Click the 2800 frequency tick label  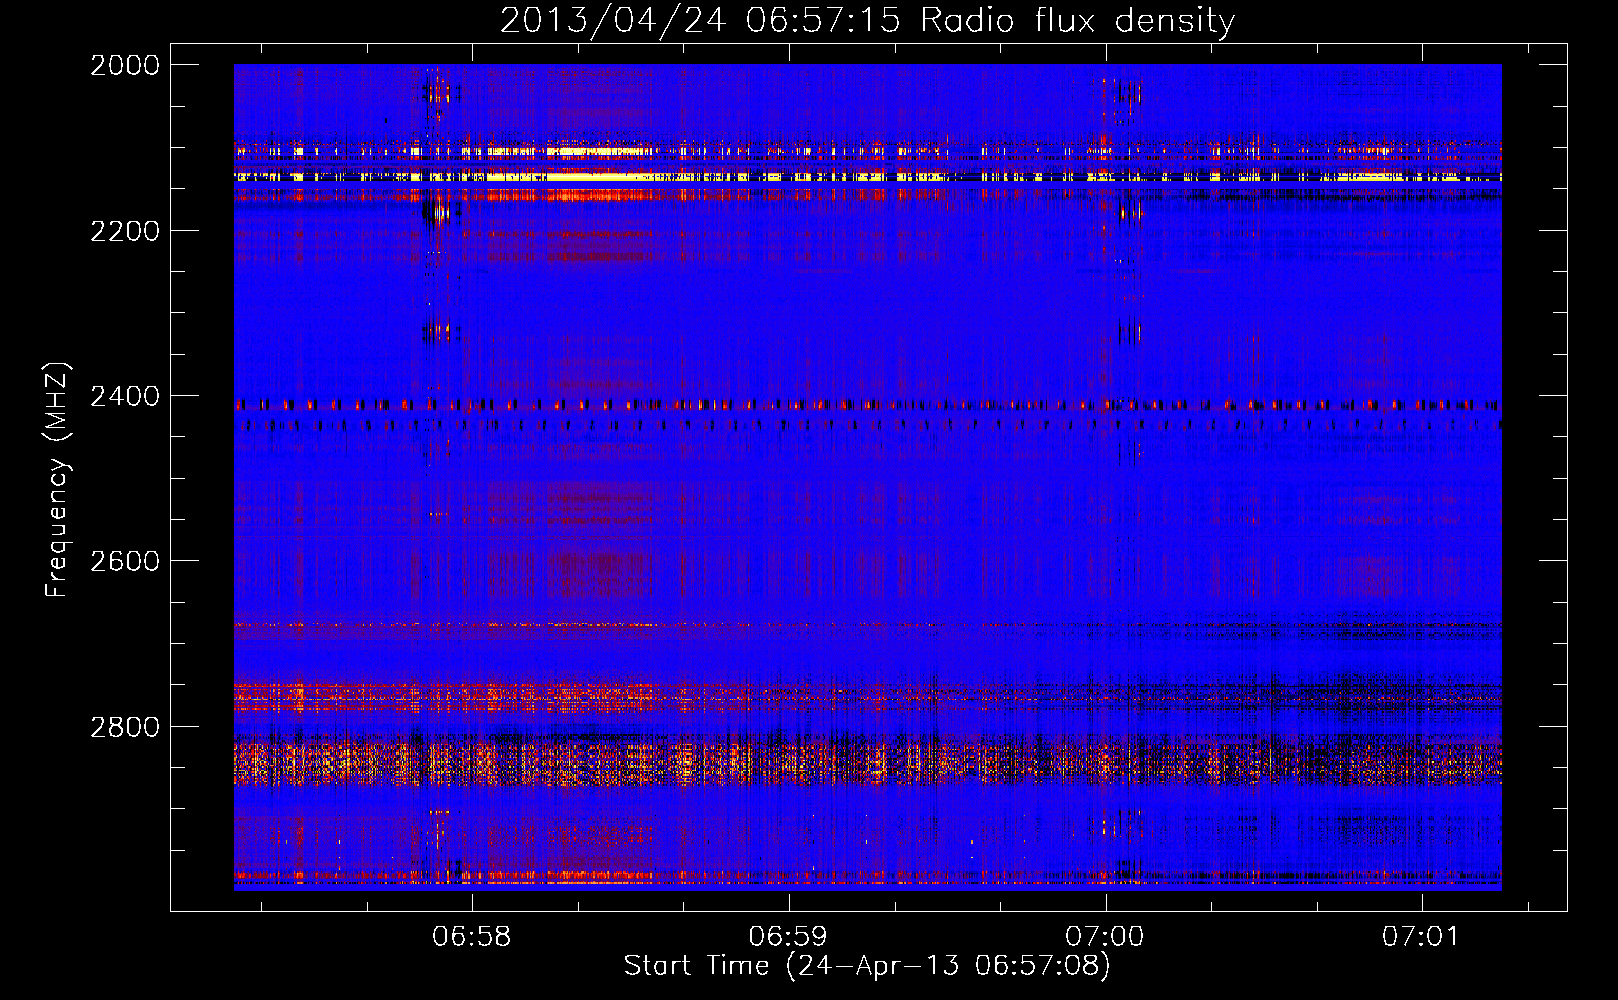125,727
